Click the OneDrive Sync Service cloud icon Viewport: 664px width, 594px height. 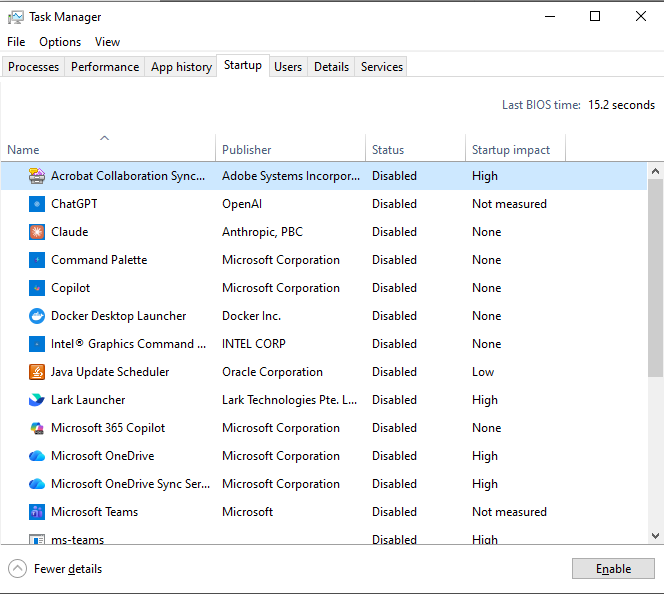point(37,483)
